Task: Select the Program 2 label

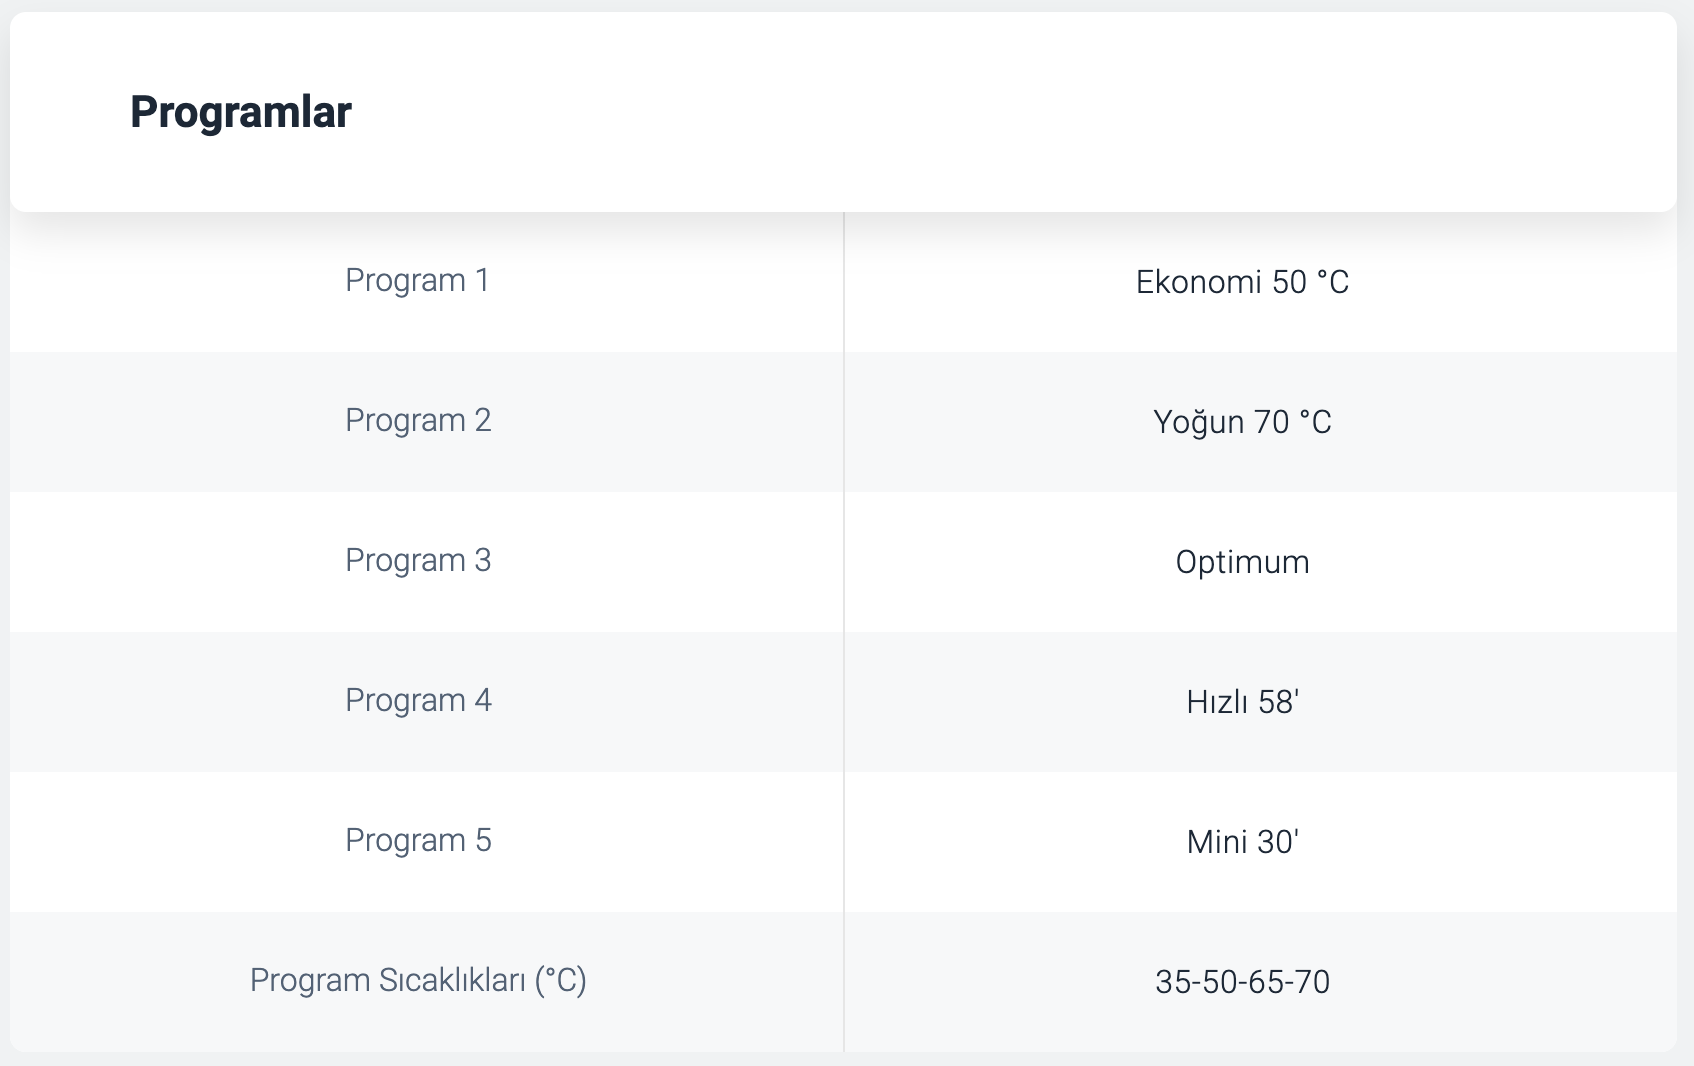Action: pyautogui.click(x=418, y=420)
